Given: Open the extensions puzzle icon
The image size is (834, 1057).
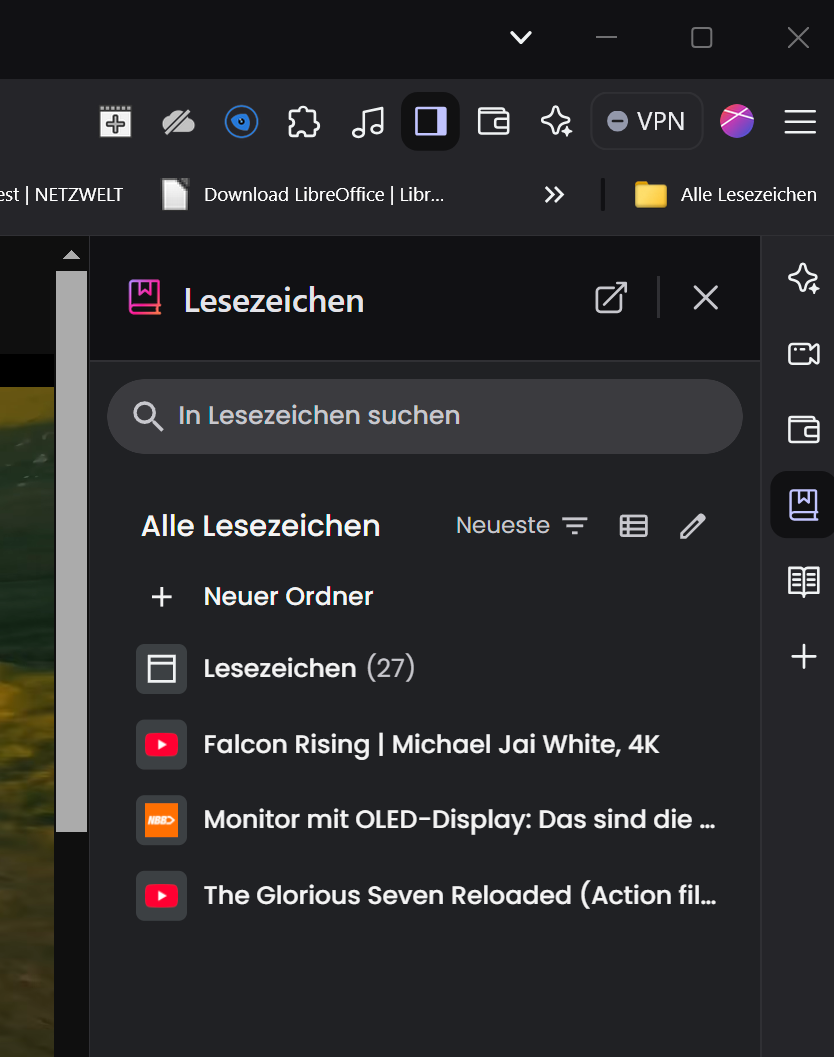Looking at the screenshot, I should (304, 122).
